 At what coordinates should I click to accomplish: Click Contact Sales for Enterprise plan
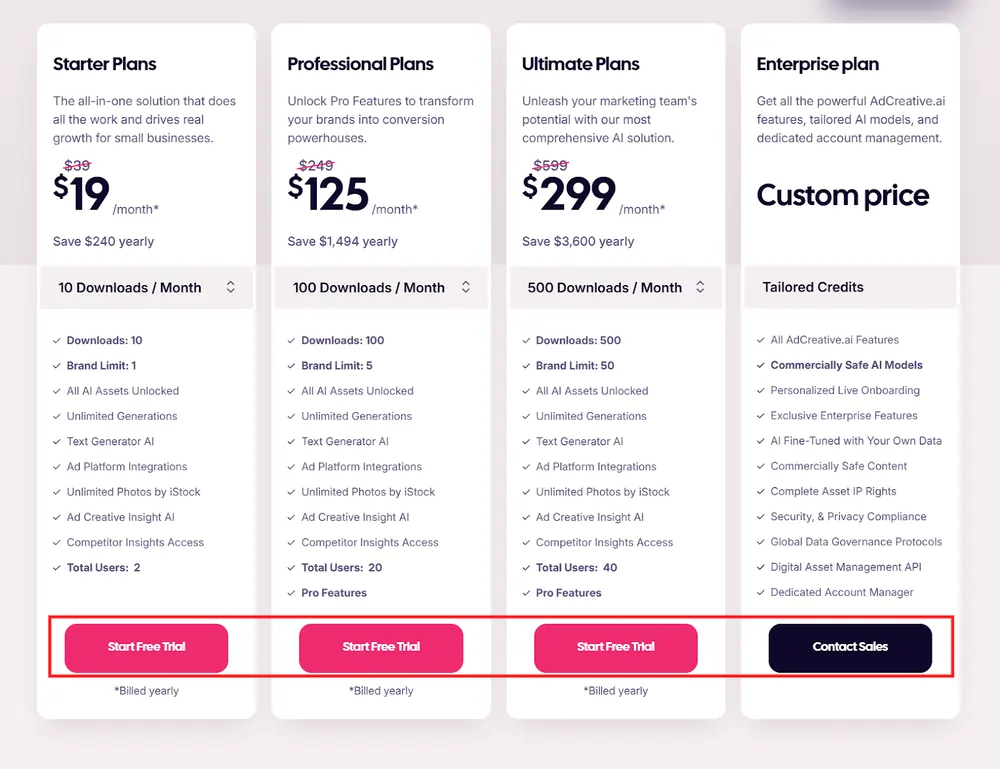point(850,648)
